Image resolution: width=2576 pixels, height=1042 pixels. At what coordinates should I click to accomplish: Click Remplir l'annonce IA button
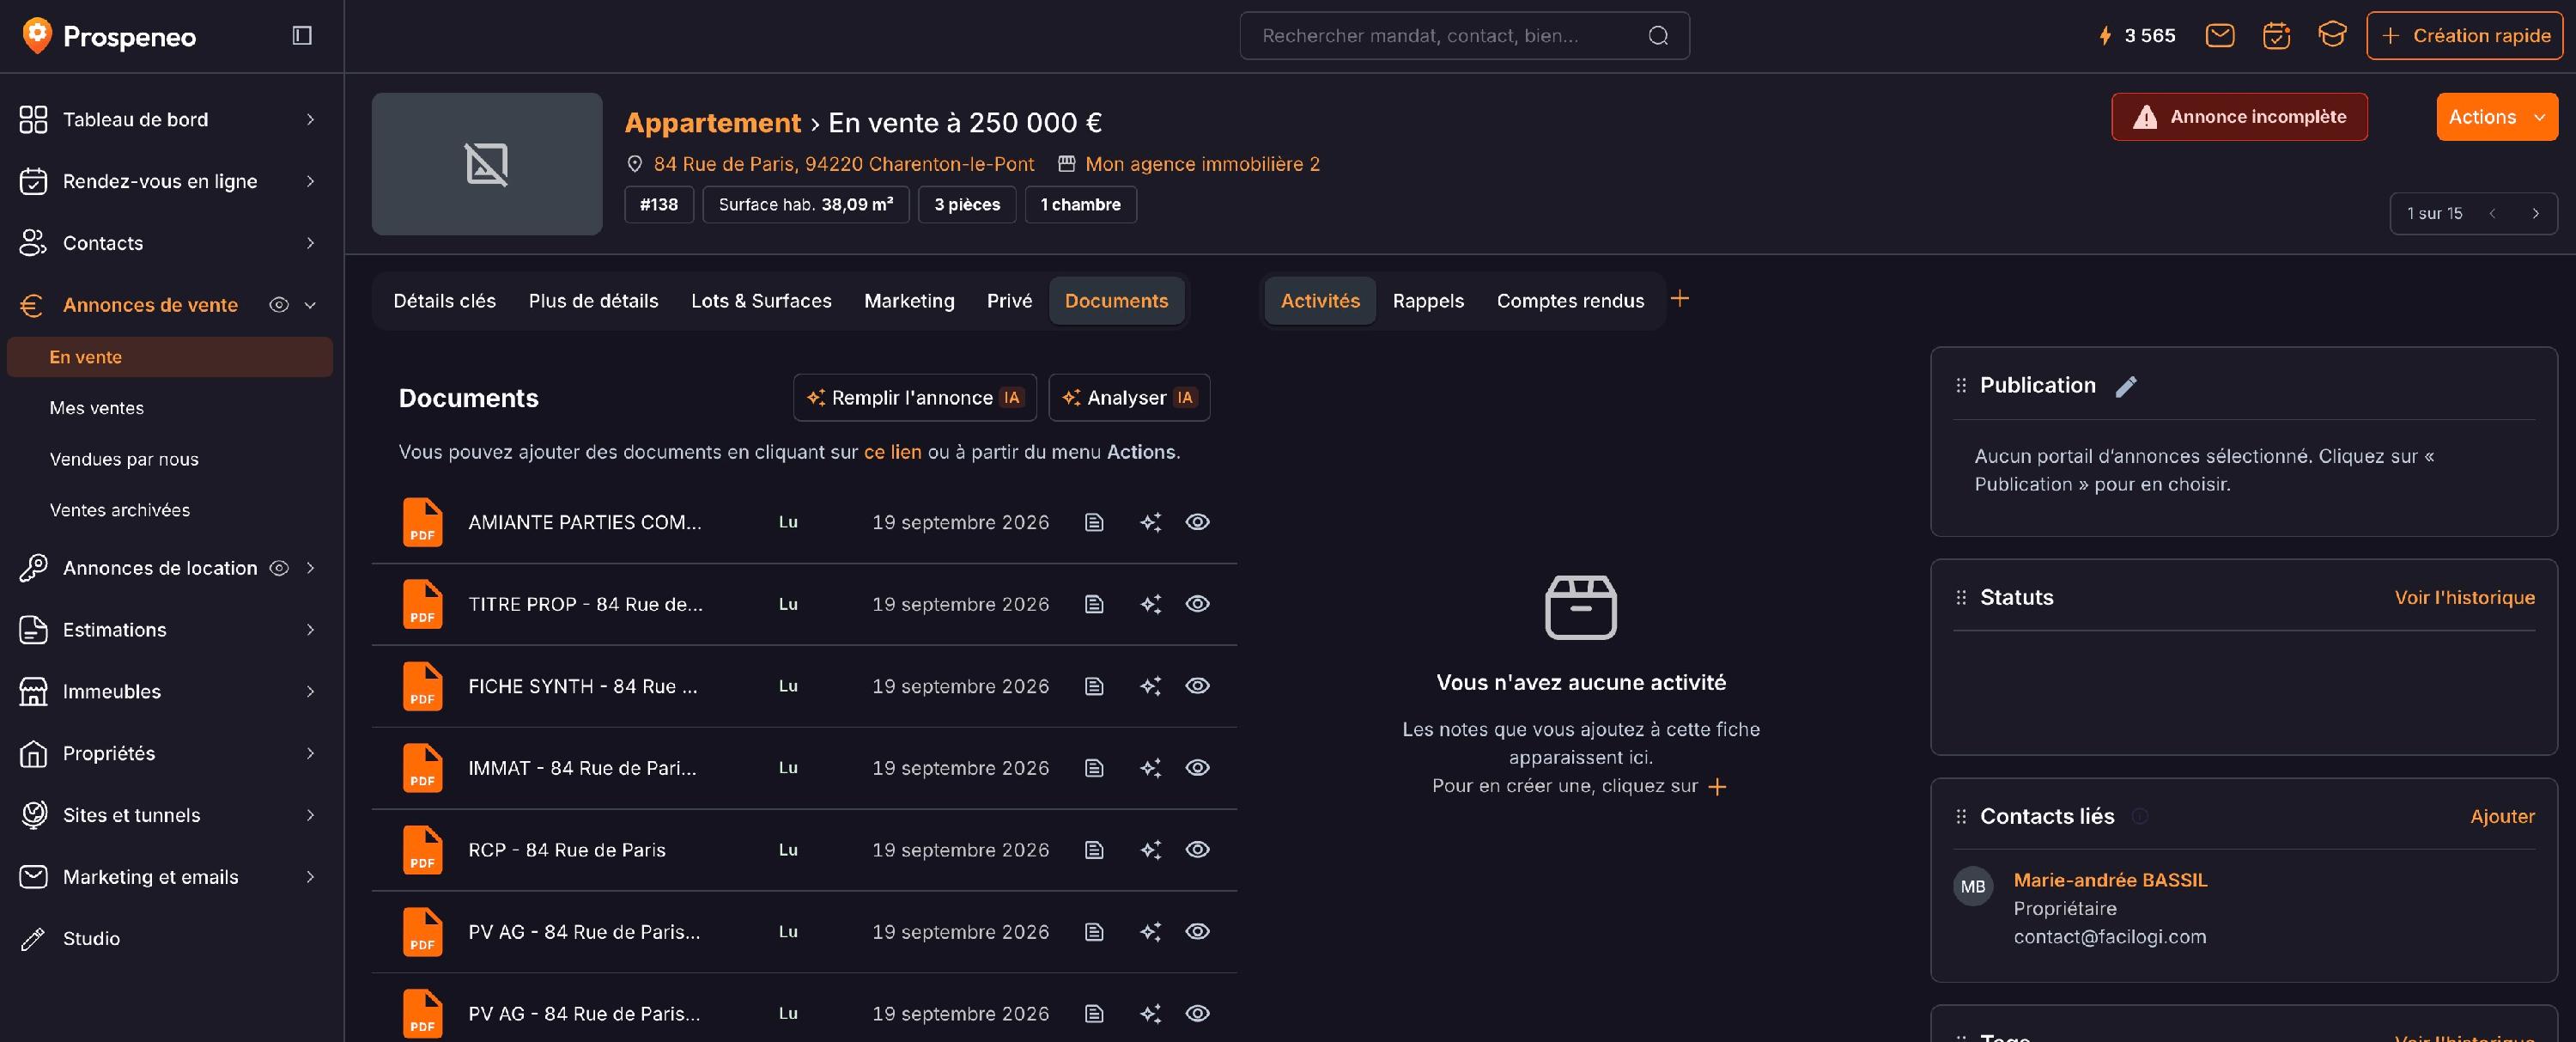(914, 398)
